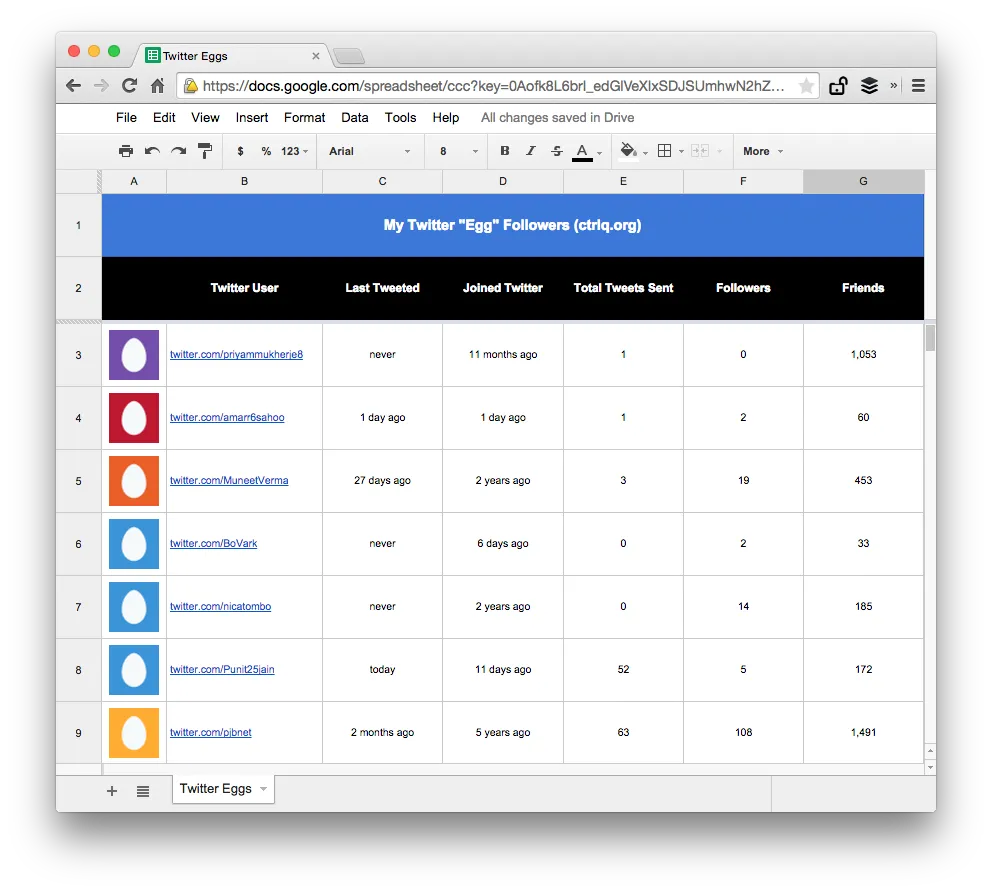The height and width of the screenshot is (892, 992).
Task: Toggle bold formatting
Action: click(504, 151)
